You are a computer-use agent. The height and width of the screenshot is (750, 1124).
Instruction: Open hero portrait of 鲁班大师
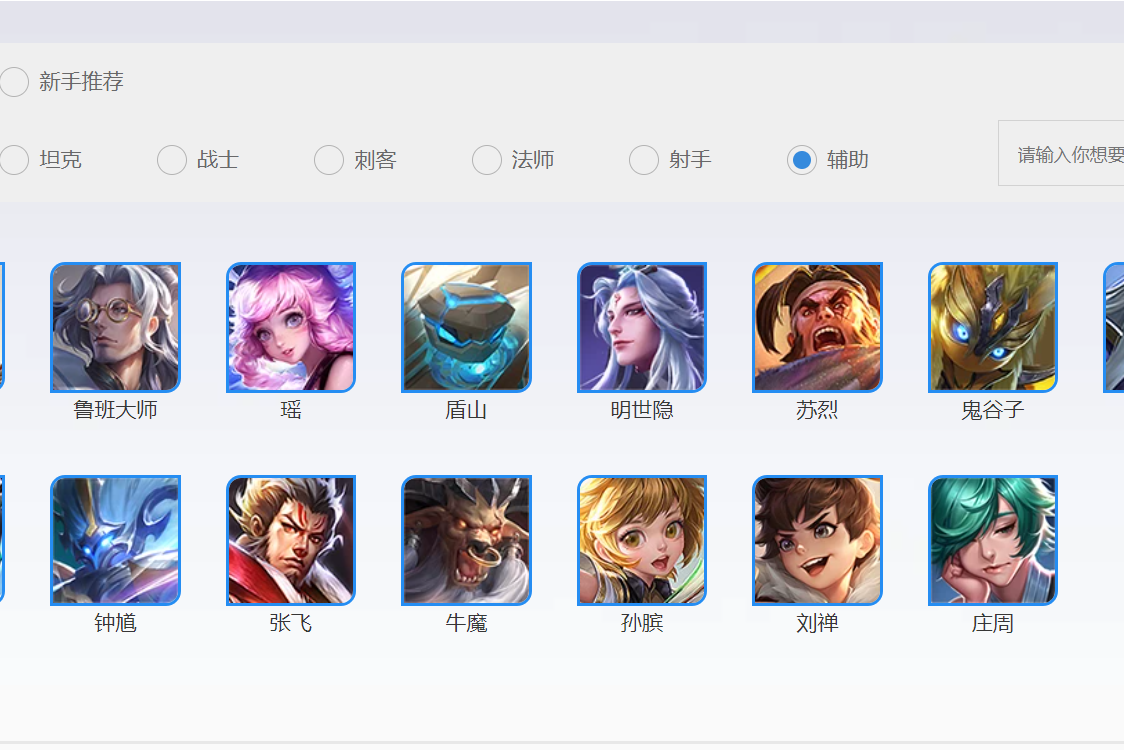pyautogui.click(x=115, y=327)
